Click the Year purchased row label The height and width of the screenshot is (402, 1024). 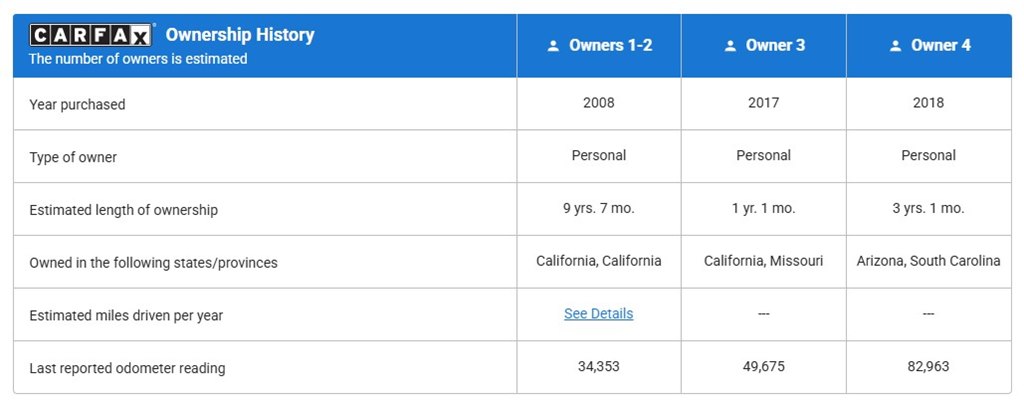(77, 104)
